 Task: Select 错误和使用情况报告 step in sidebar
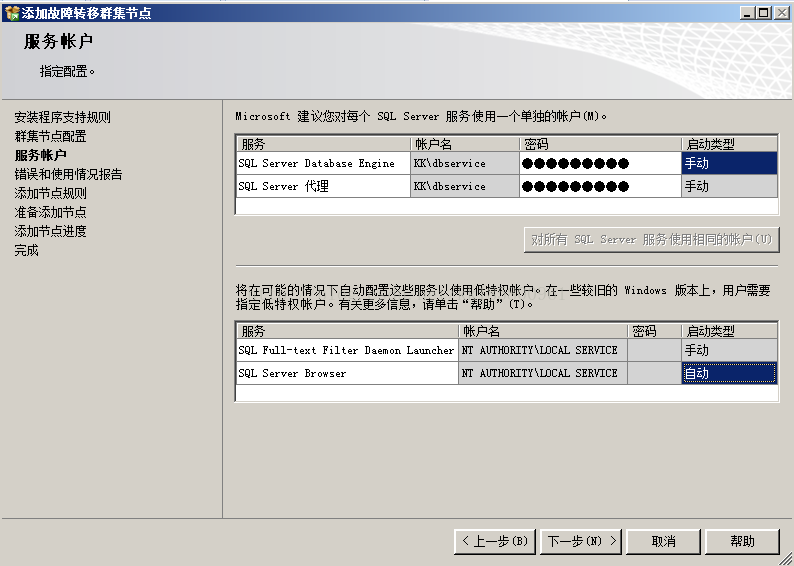click(x=68, y=174)
